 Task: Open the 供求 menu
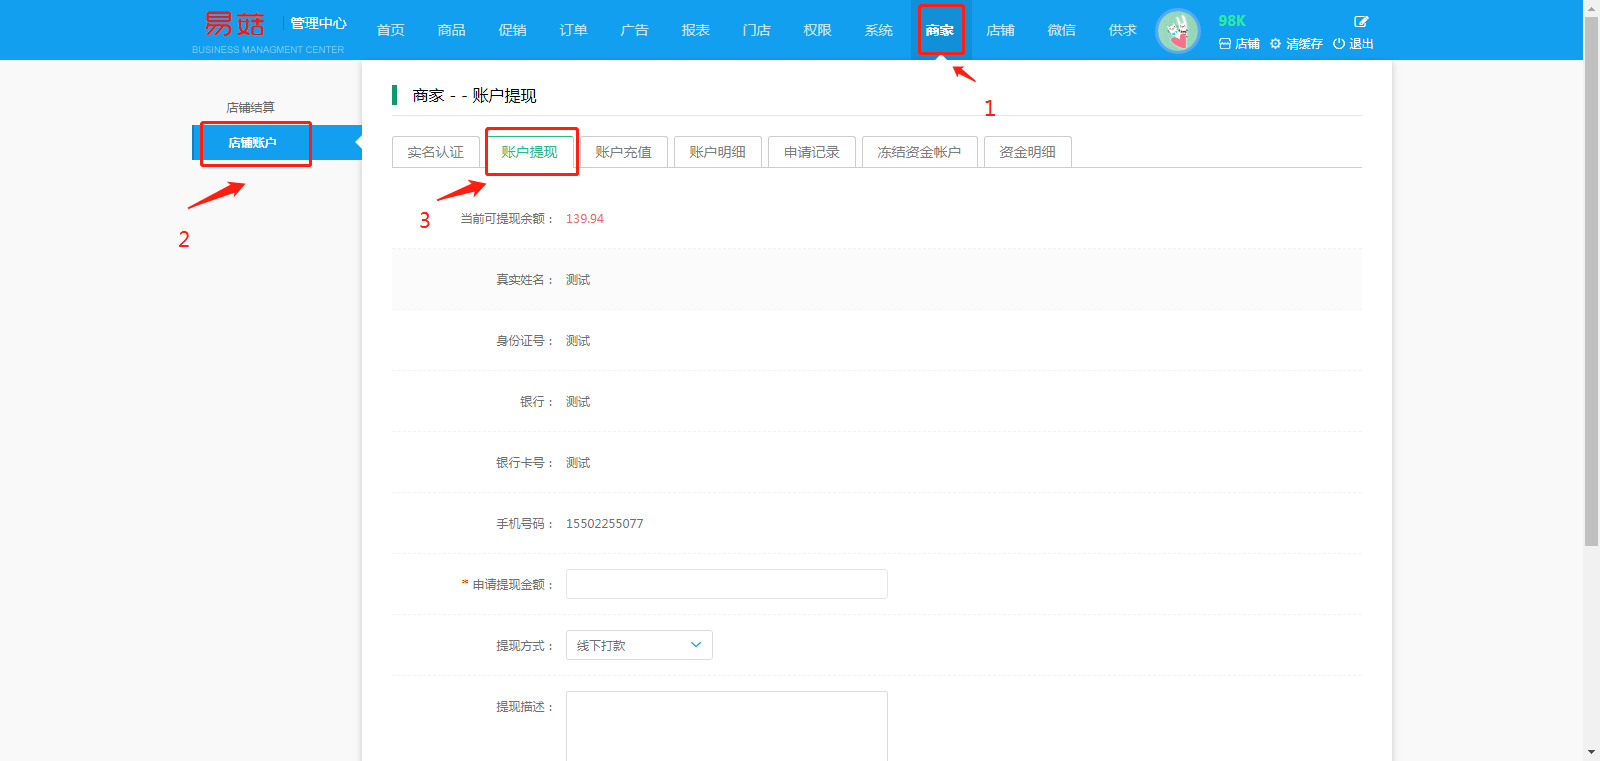[x=1123, y=30]
